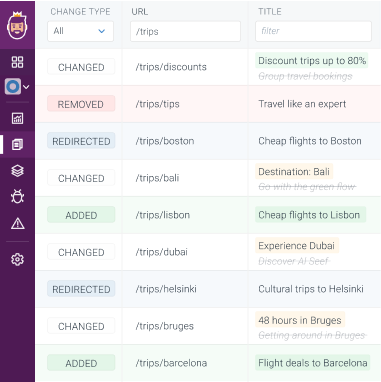Open the warning triangle alerts icon
Viewport: 381px width, 382px height.
(x=17, y=223)
